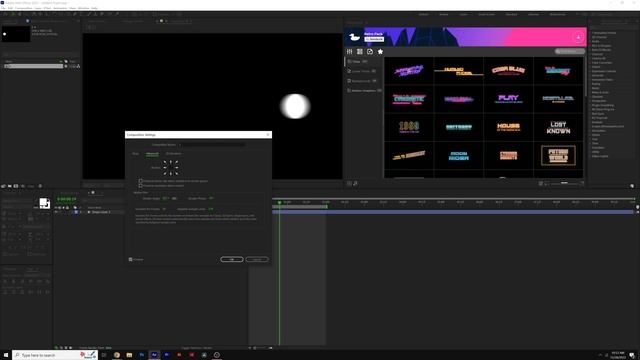The image size is (640, 360).
Task: Click OK in Composition Settings dialog
Action: (x=231, y=259)
